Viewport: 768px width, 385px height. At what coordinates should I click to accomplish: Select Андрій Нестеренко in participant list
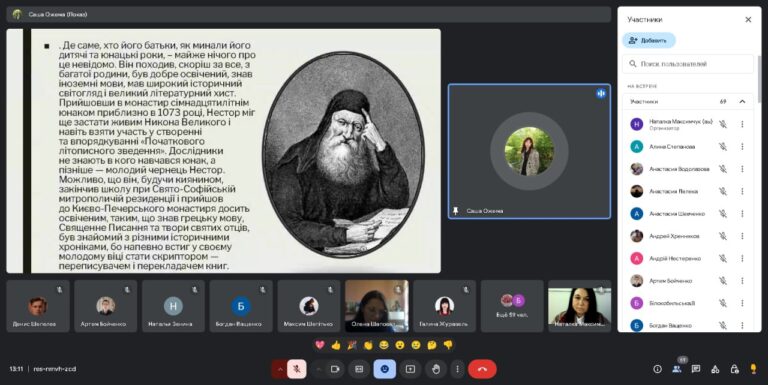click(688, 258)
